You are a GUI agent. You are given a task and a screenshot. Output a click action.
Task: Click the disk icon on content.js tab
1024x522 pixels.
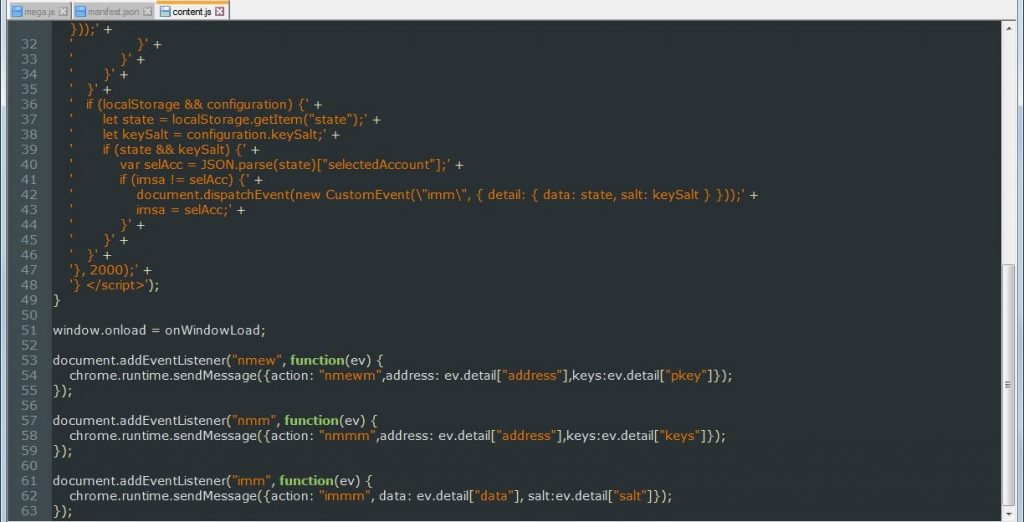(x=165, y=11)
